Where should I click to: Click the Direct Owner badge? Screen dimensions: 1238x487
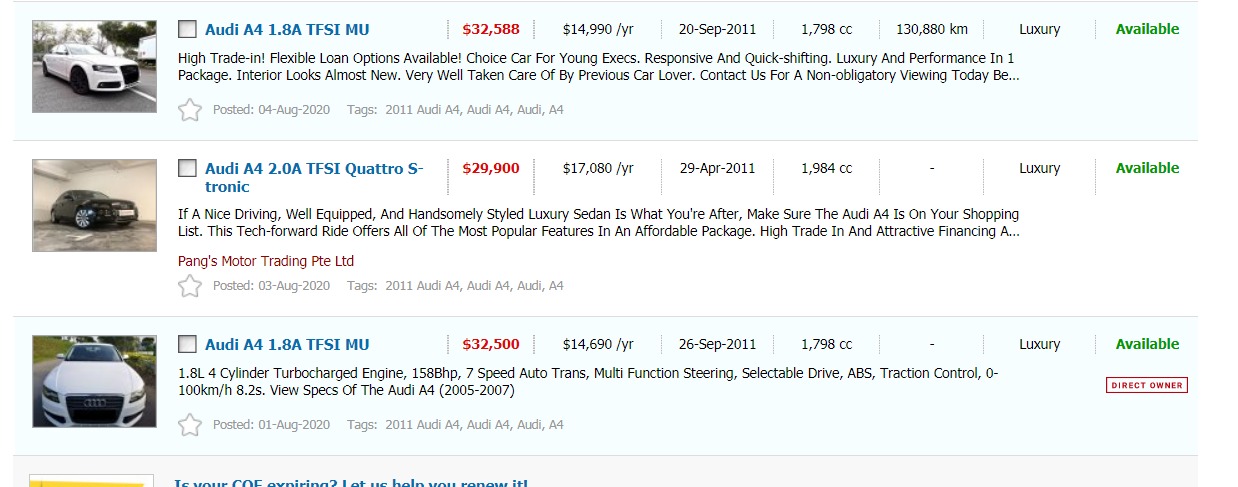tap(1146, 385)
